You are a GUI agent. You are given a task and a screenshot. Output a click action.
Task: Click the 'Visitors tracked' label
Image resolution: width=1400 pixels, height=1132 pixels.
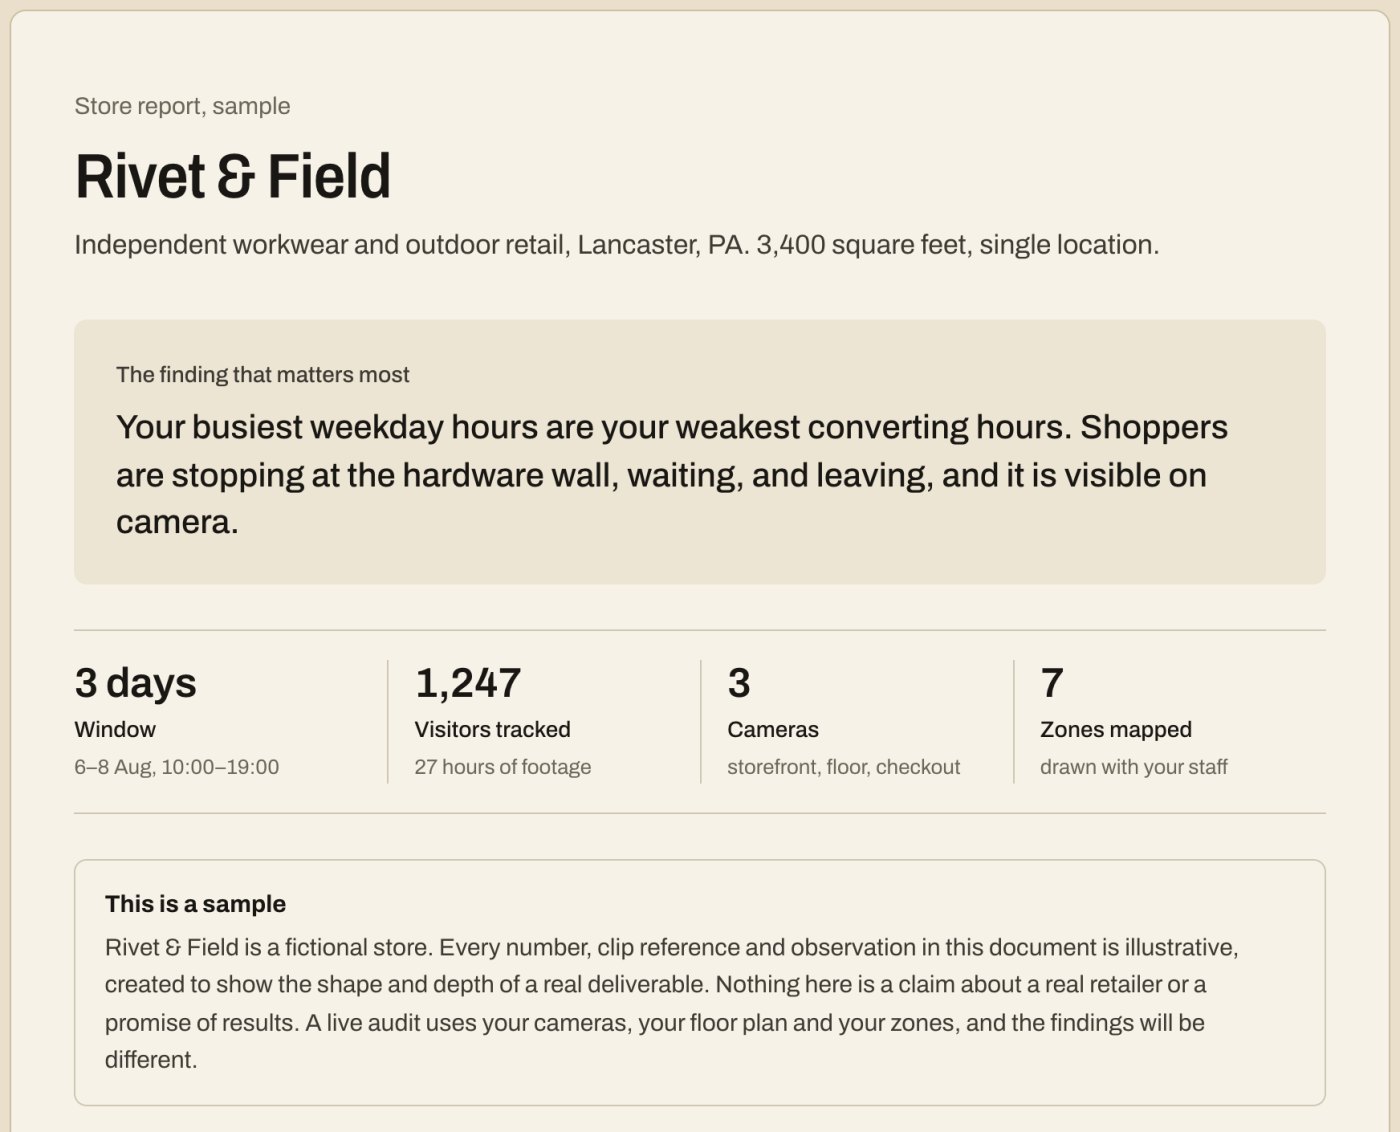click(x=493, y=730)
